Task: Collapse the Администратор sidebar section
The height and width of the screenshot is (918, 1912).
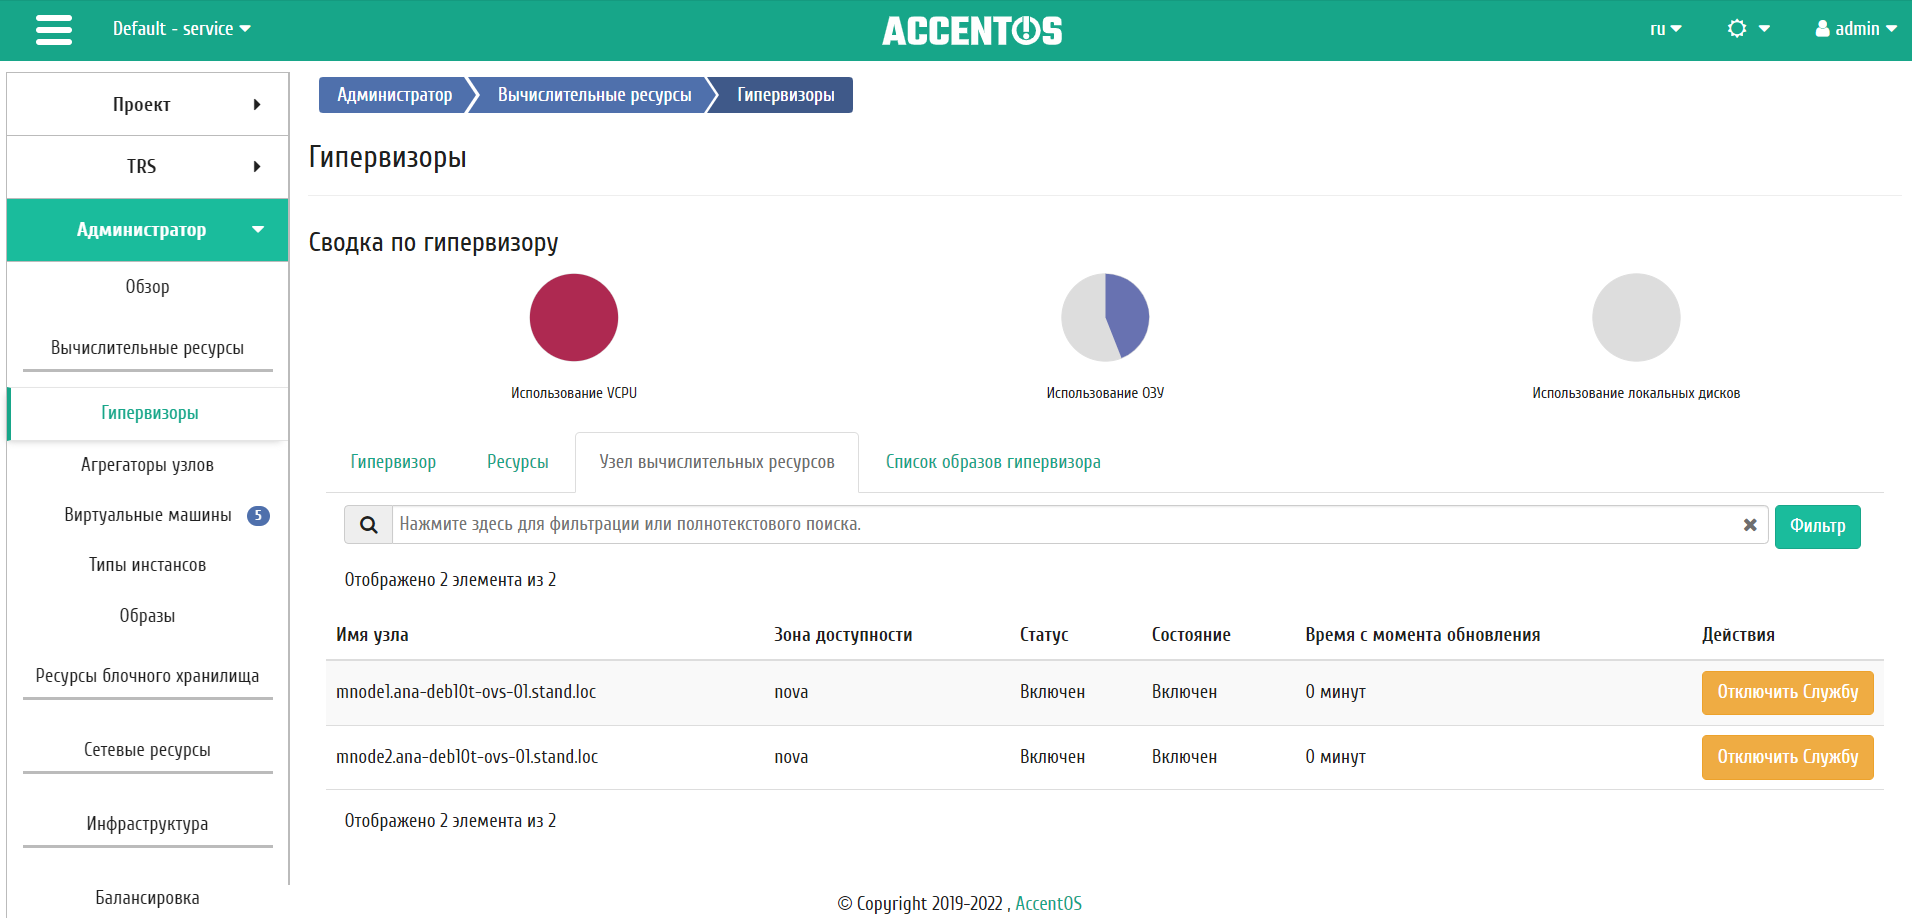Action: 148,230
